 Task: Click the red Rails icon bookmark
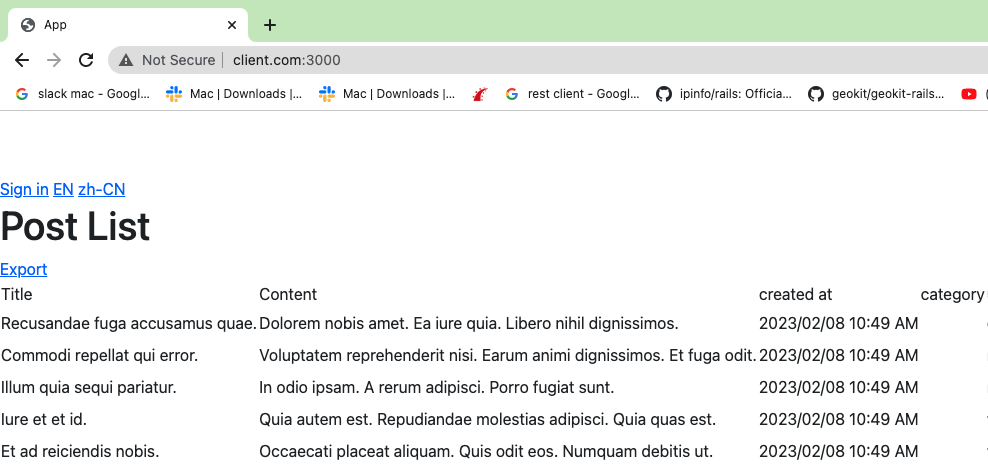481,94
